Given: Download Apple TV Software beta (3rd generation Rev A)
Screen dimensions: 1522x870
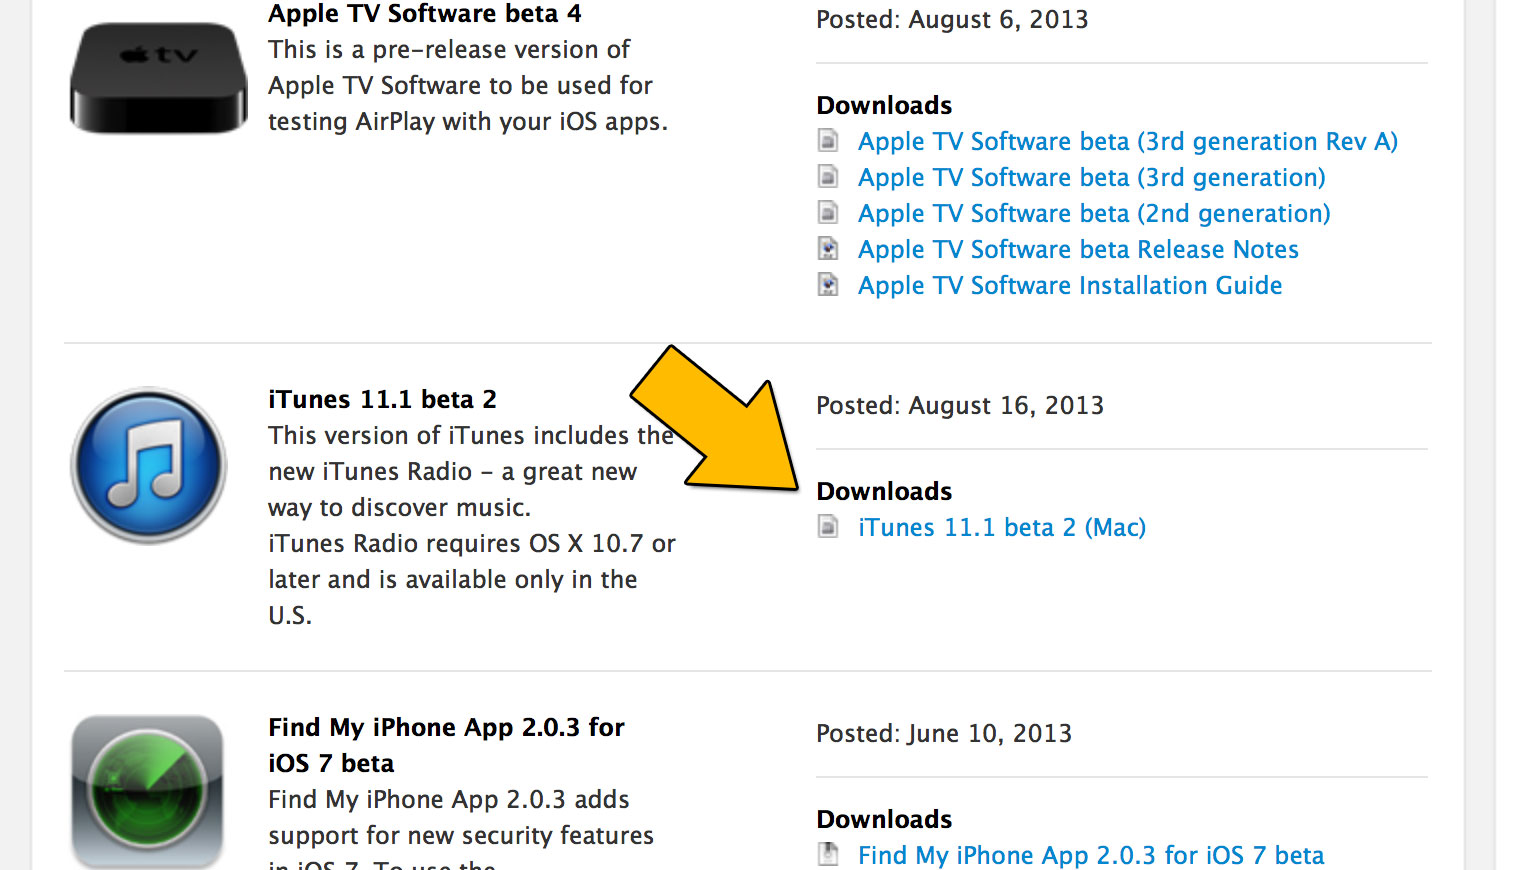Looking at the screenshot, I should (1127, 142).
